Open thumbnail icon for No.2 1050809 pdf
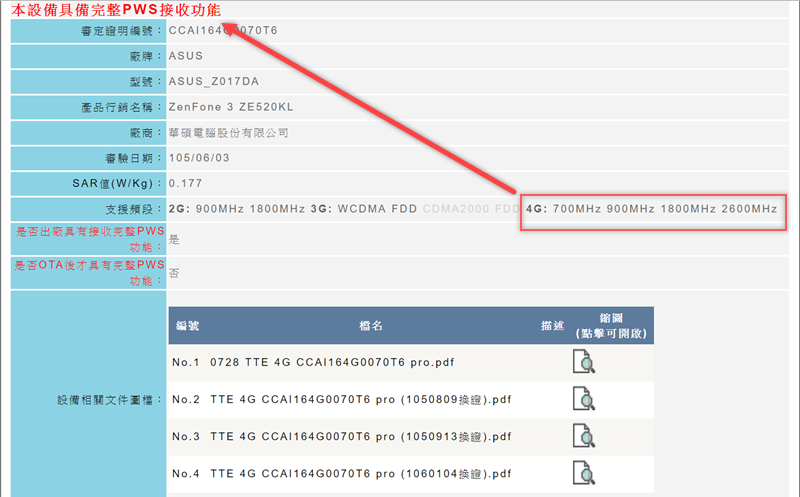800x497 pixels. point(584,399)
